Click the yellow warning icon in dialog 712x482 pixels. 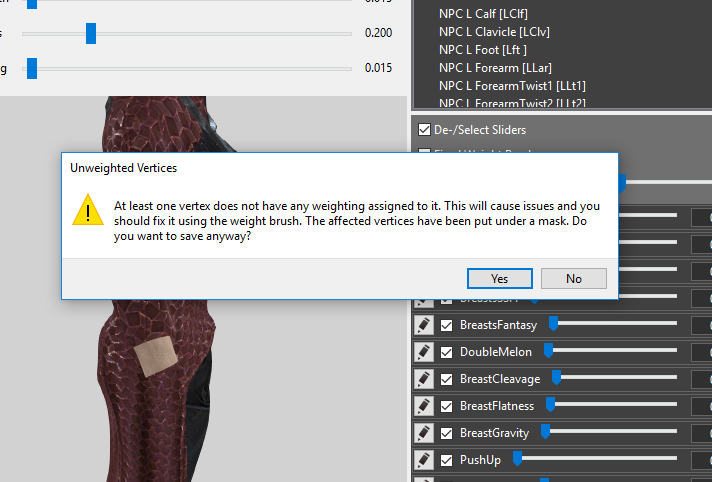click(88, 210)
